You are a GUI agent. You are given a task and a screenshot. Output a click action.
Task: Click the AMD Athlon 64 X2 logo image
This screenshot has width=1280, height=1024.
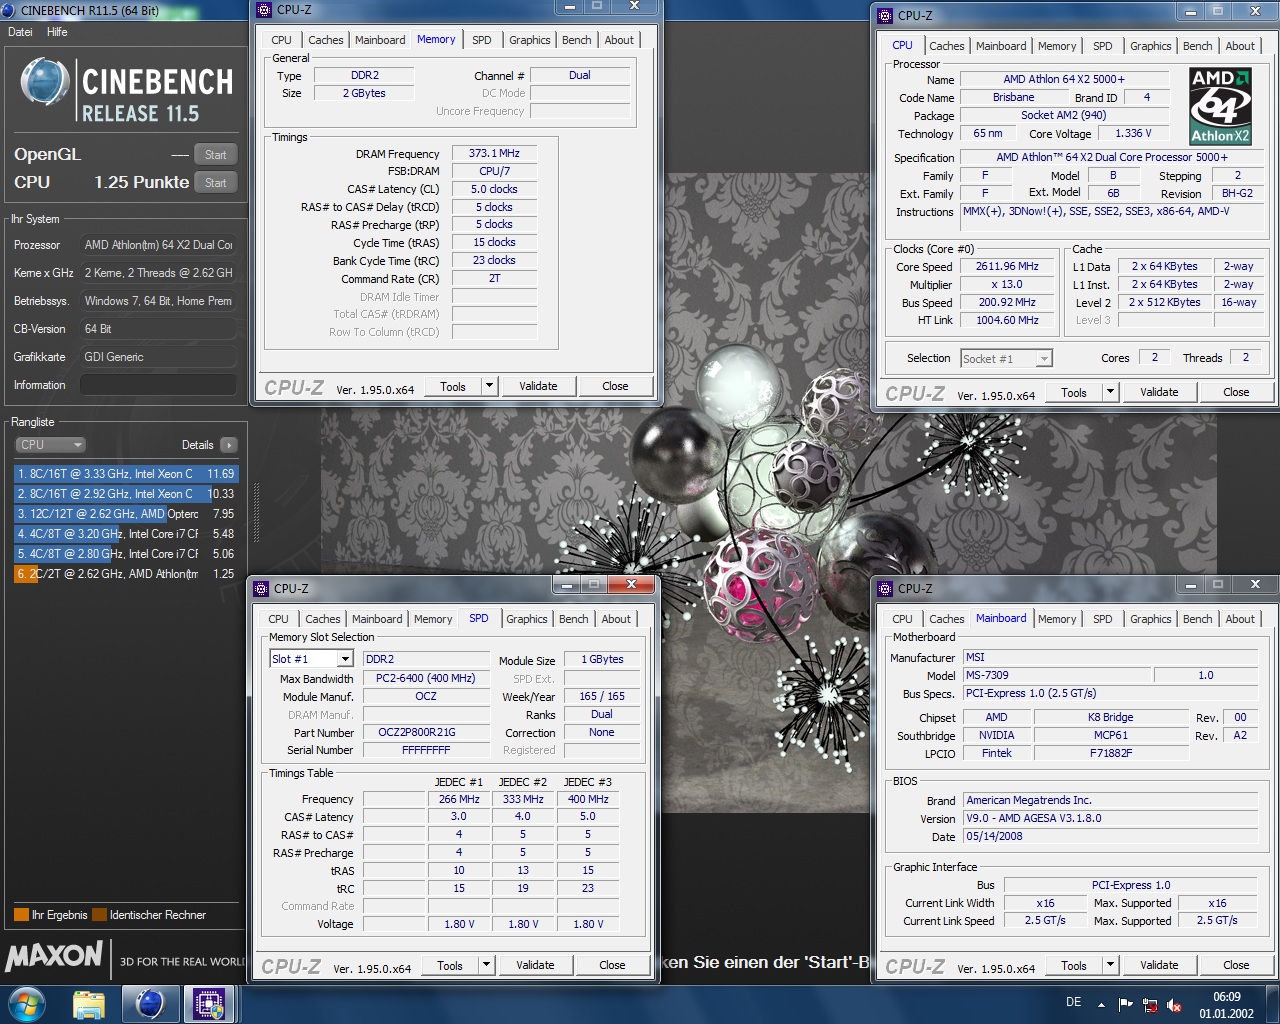click(x=1220, y=106)
